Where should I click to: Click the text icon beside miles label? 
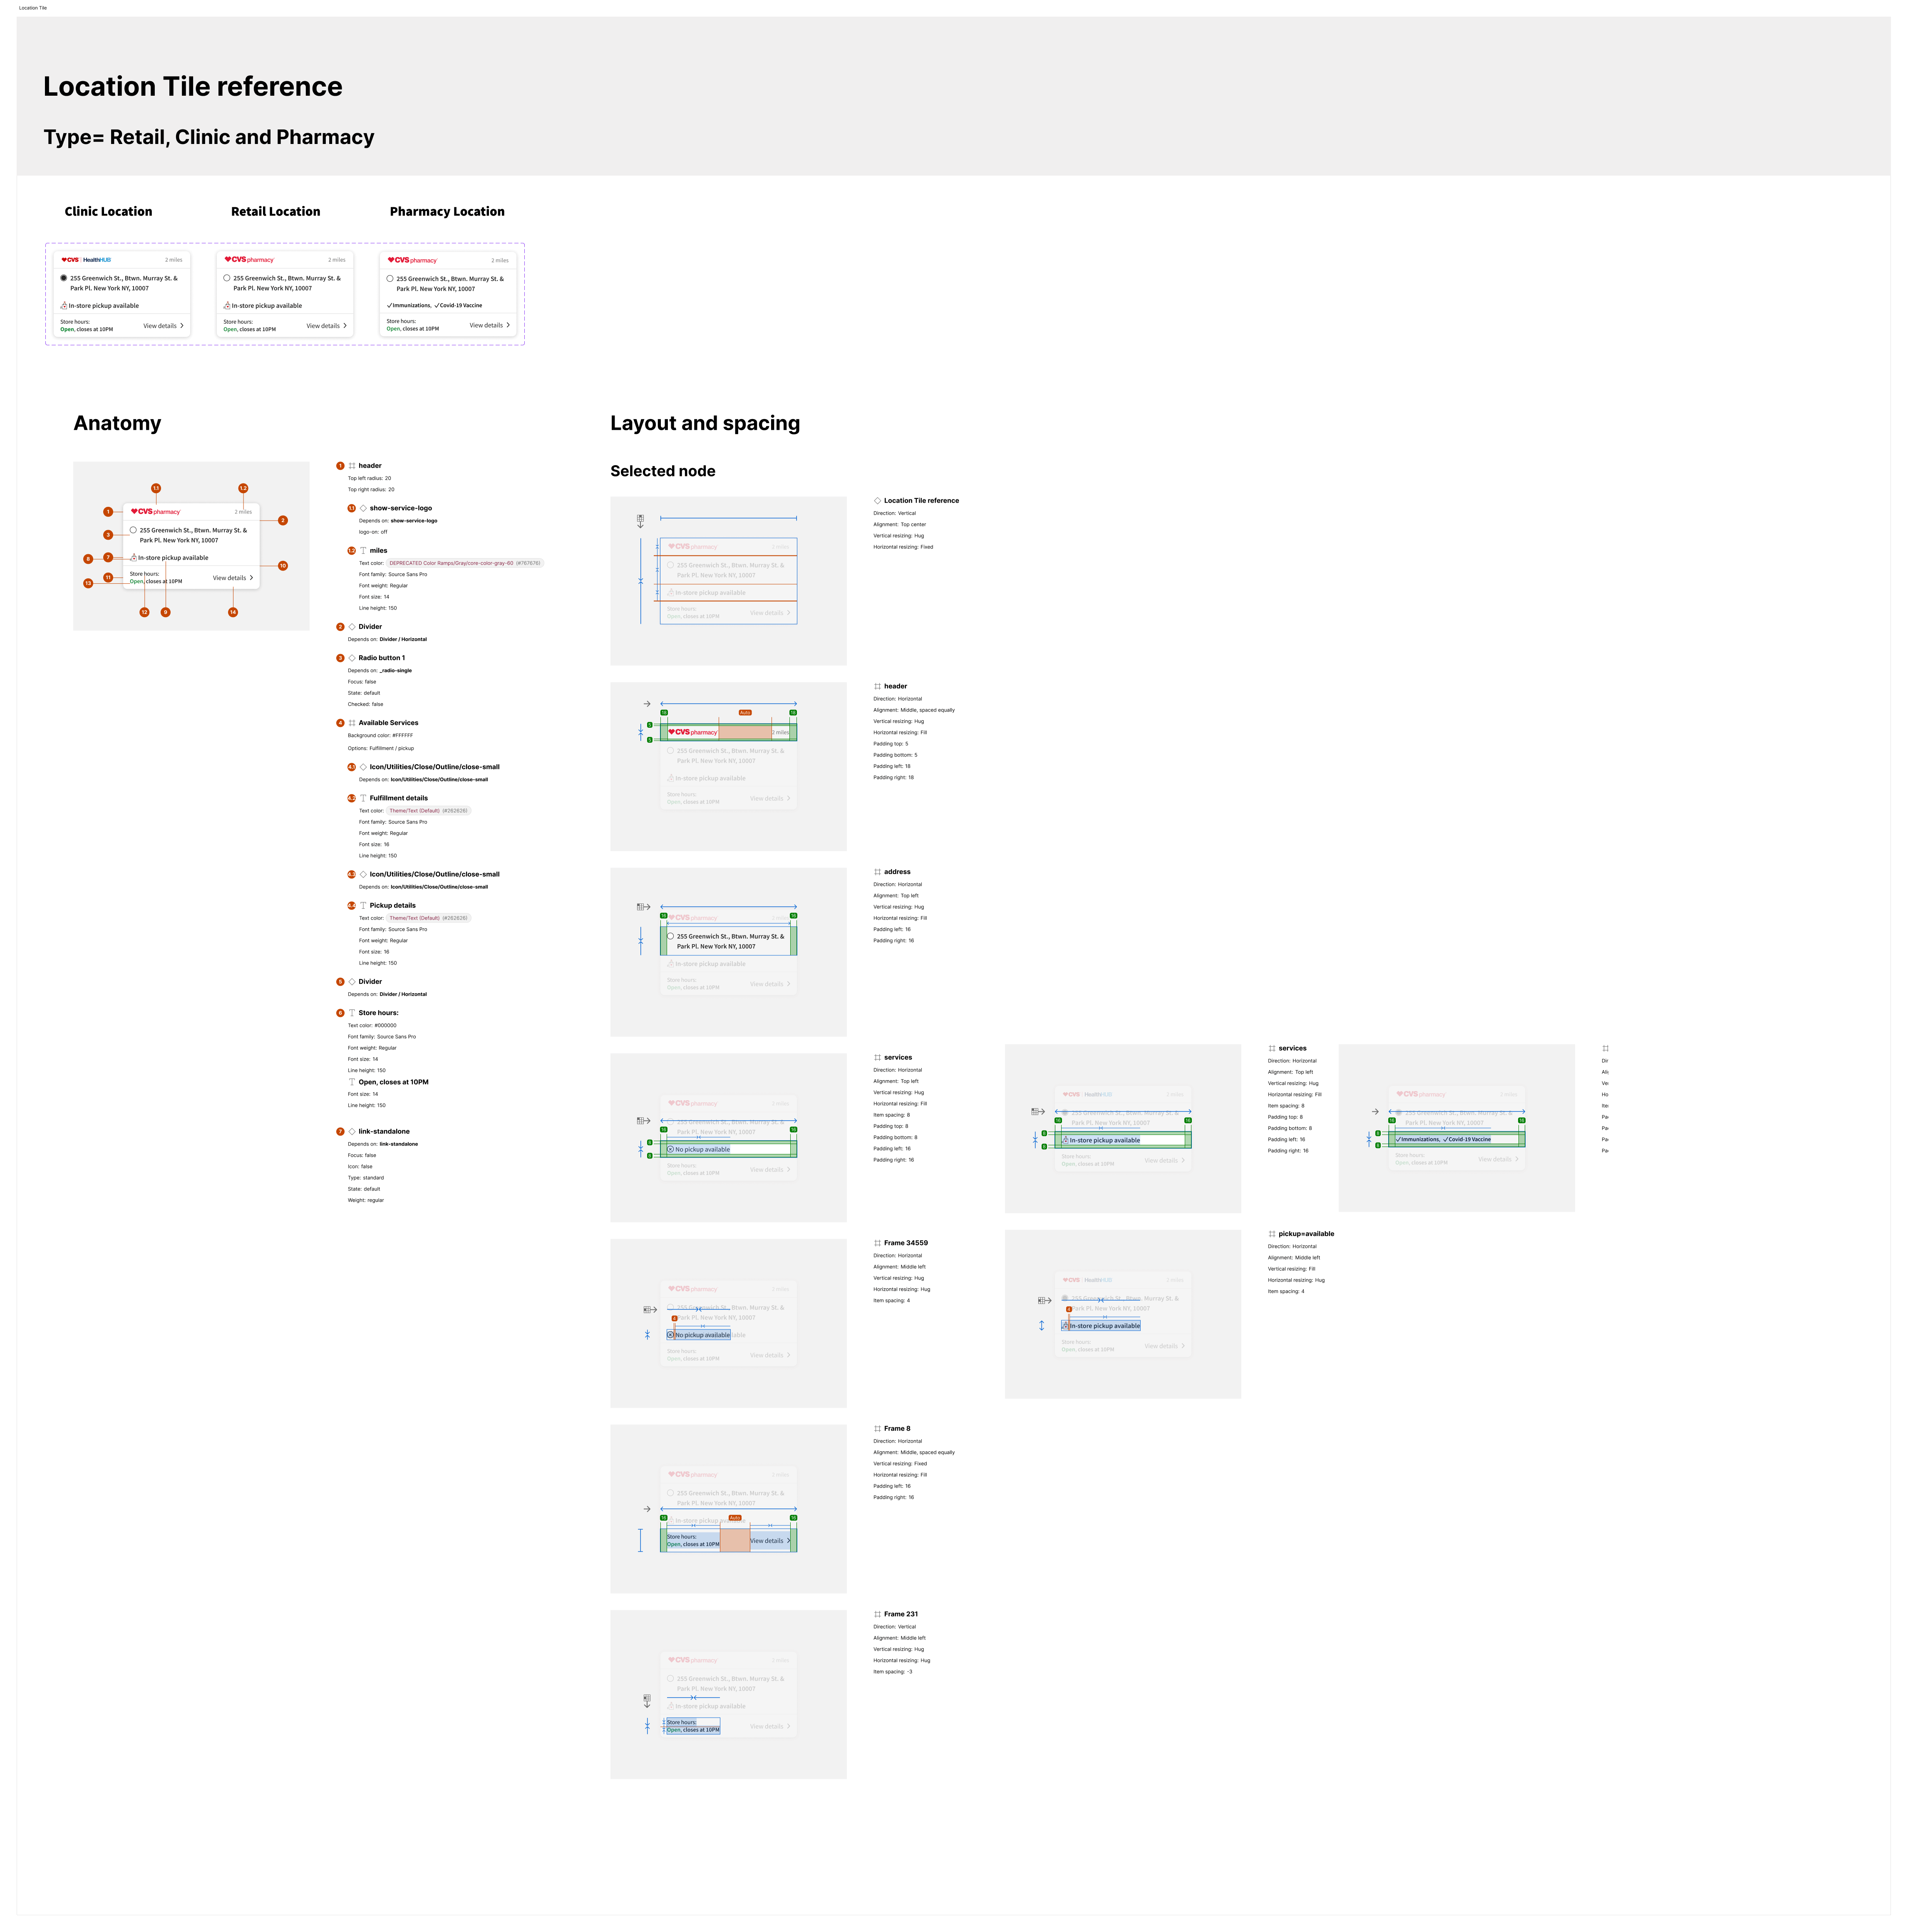(x=363, y=551)
